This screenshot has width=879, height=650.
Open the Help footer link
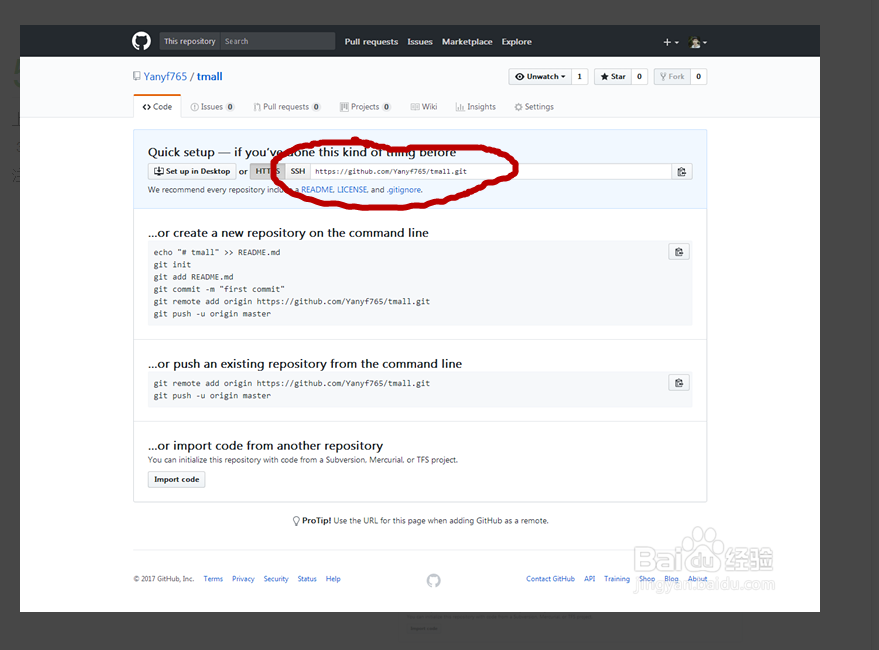[333, 579]
